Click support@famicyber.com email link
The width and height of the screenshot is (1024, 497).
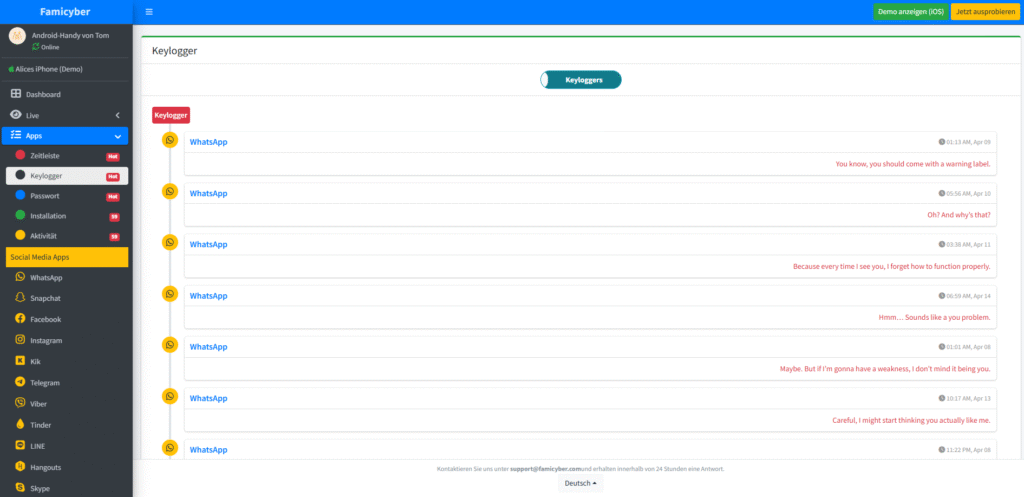(546, 469)
